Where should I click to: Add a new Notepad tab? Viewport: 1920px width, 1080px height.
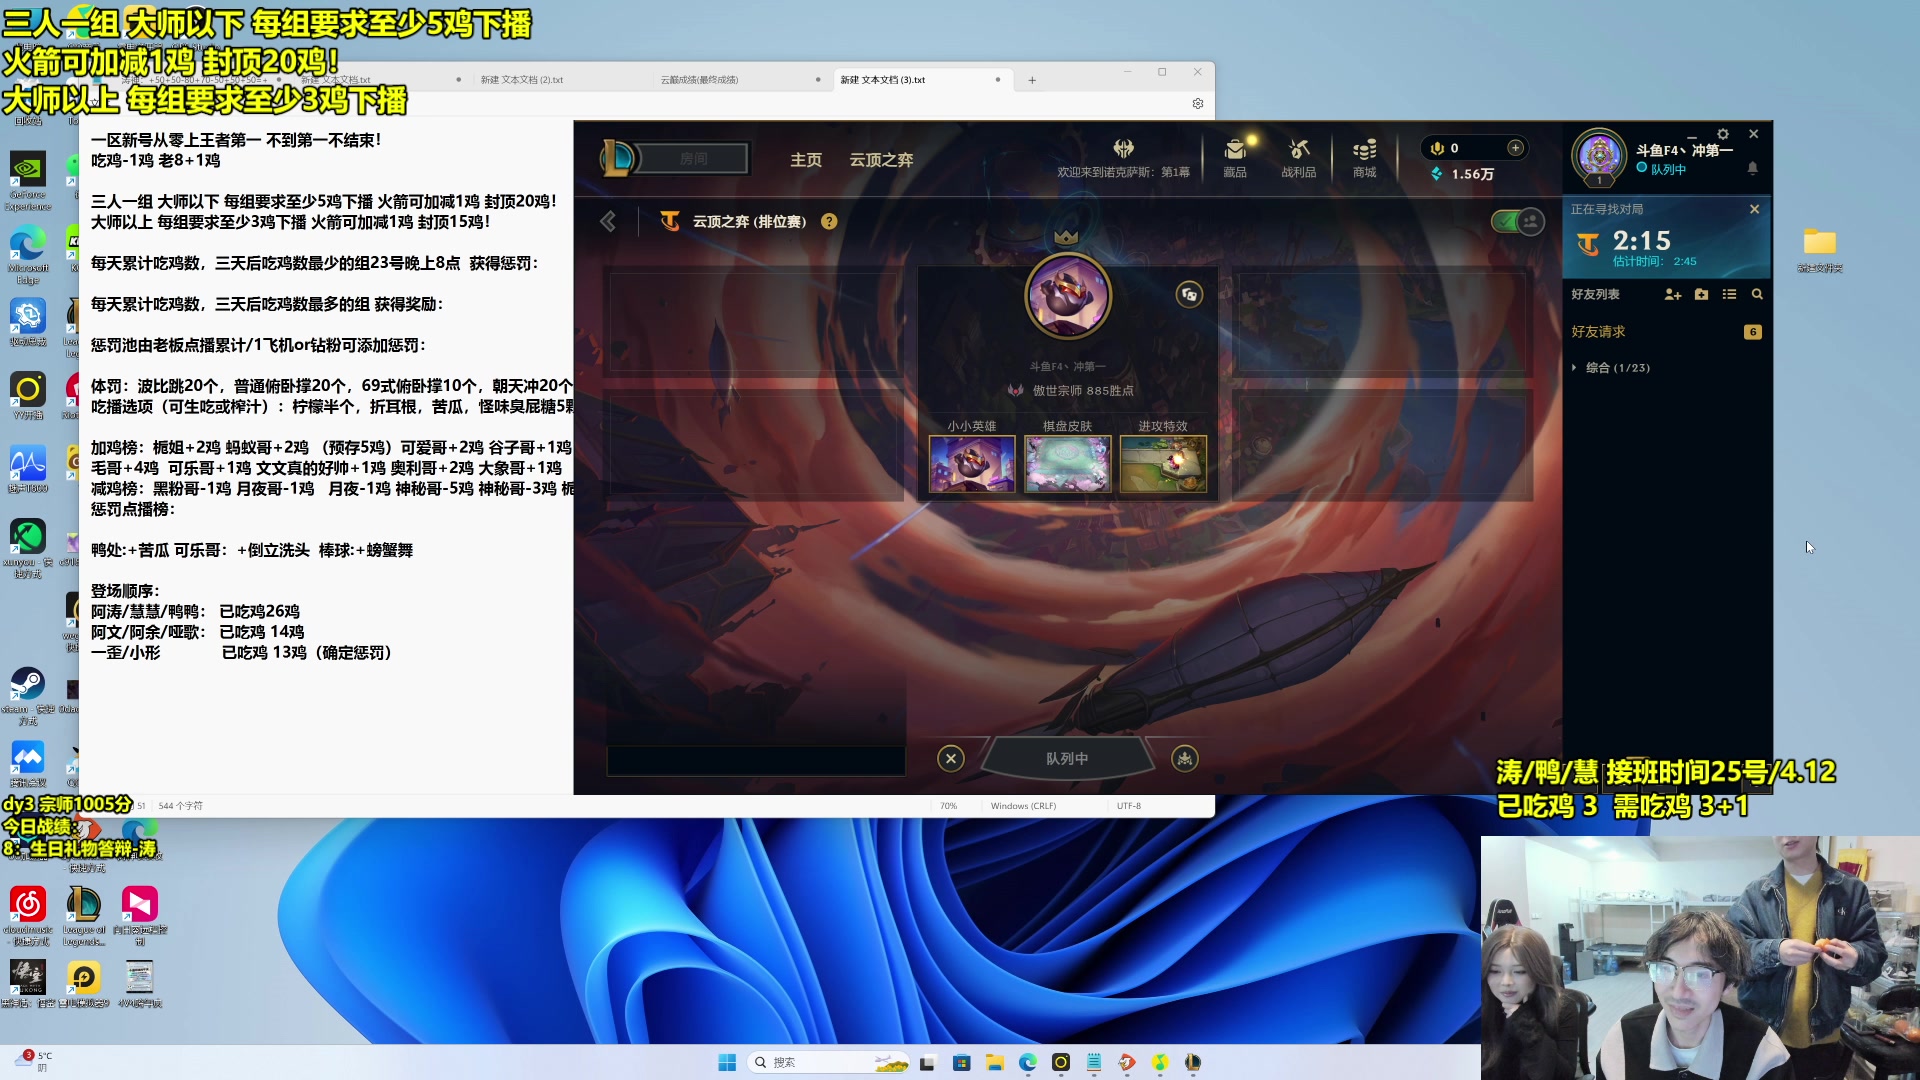1032,80
